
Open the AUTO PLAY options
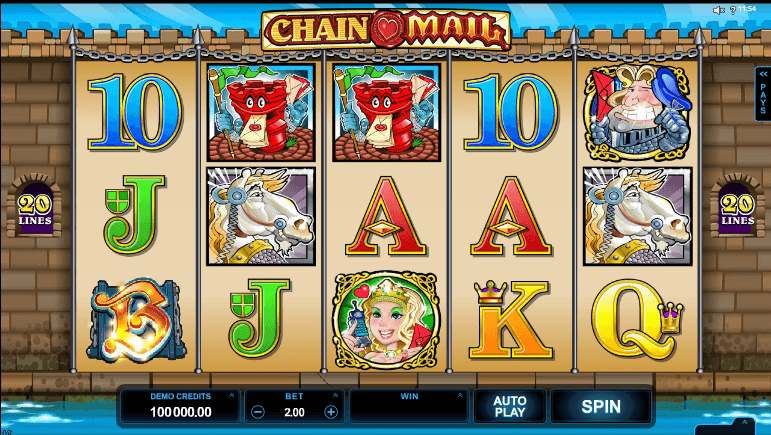pyautogui.click(x=509, y=406)
